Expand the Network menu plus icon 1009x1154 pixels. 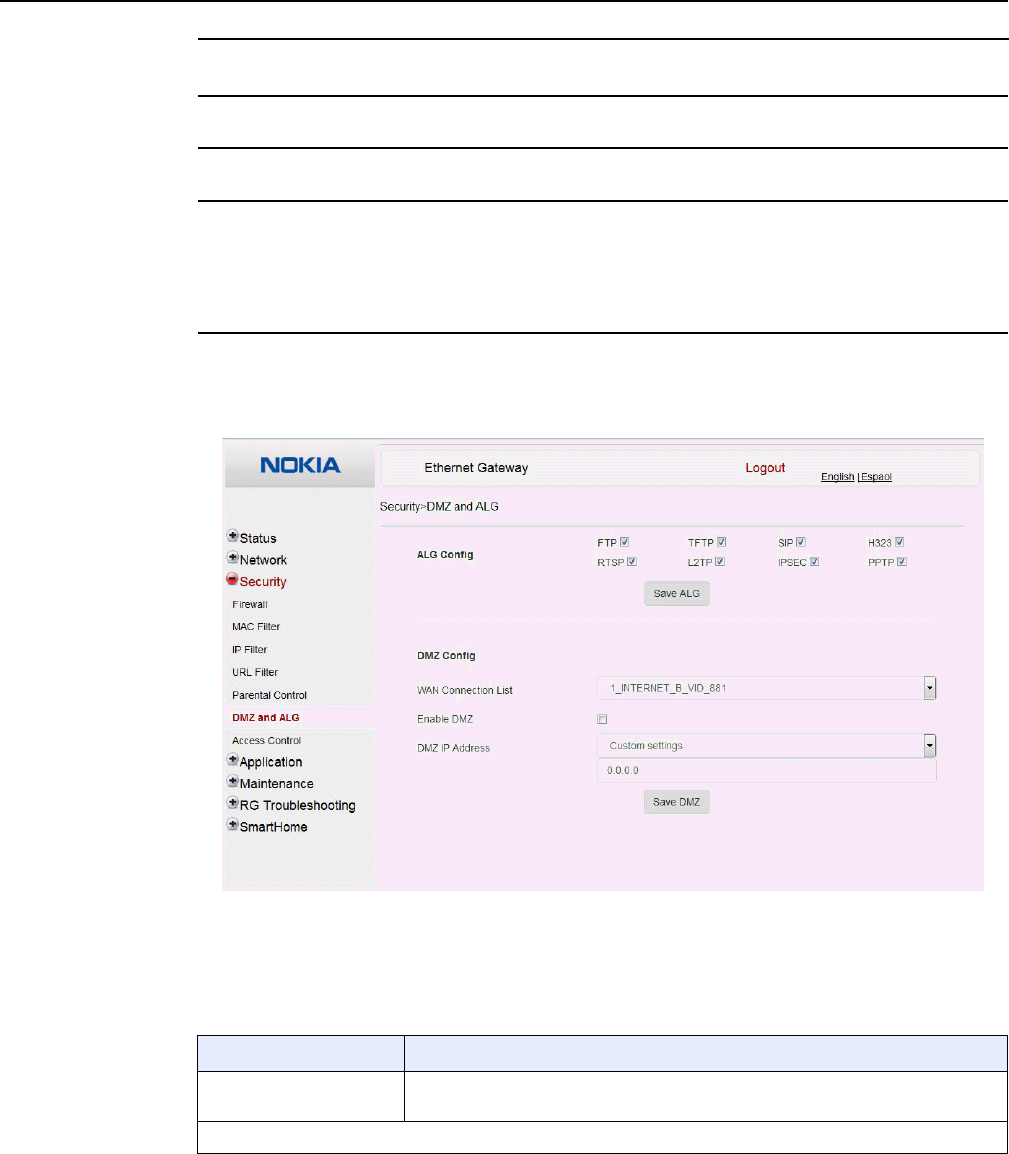tap(233, 558)
